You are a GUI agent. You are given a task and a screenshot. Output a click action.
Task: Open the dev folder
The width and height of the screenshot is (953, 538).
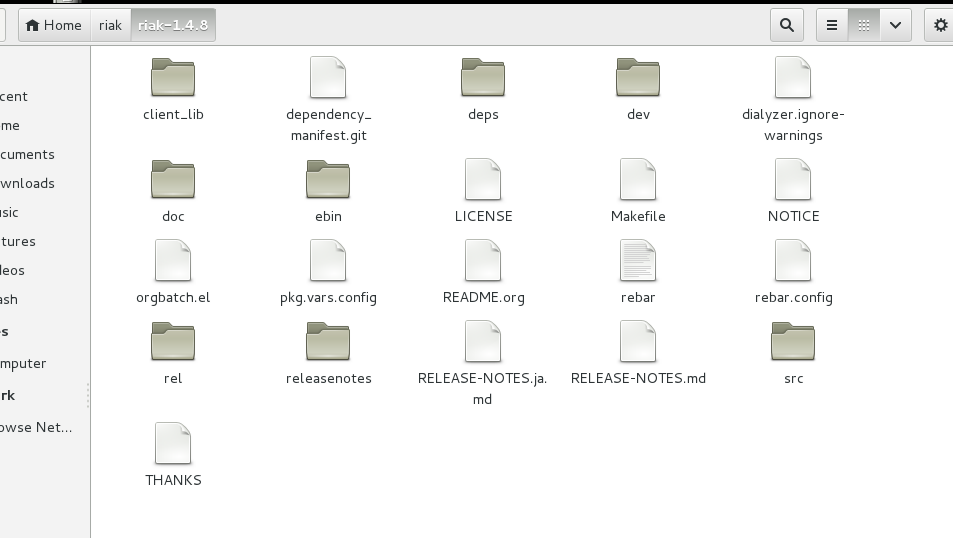click(x=638, y=77)
